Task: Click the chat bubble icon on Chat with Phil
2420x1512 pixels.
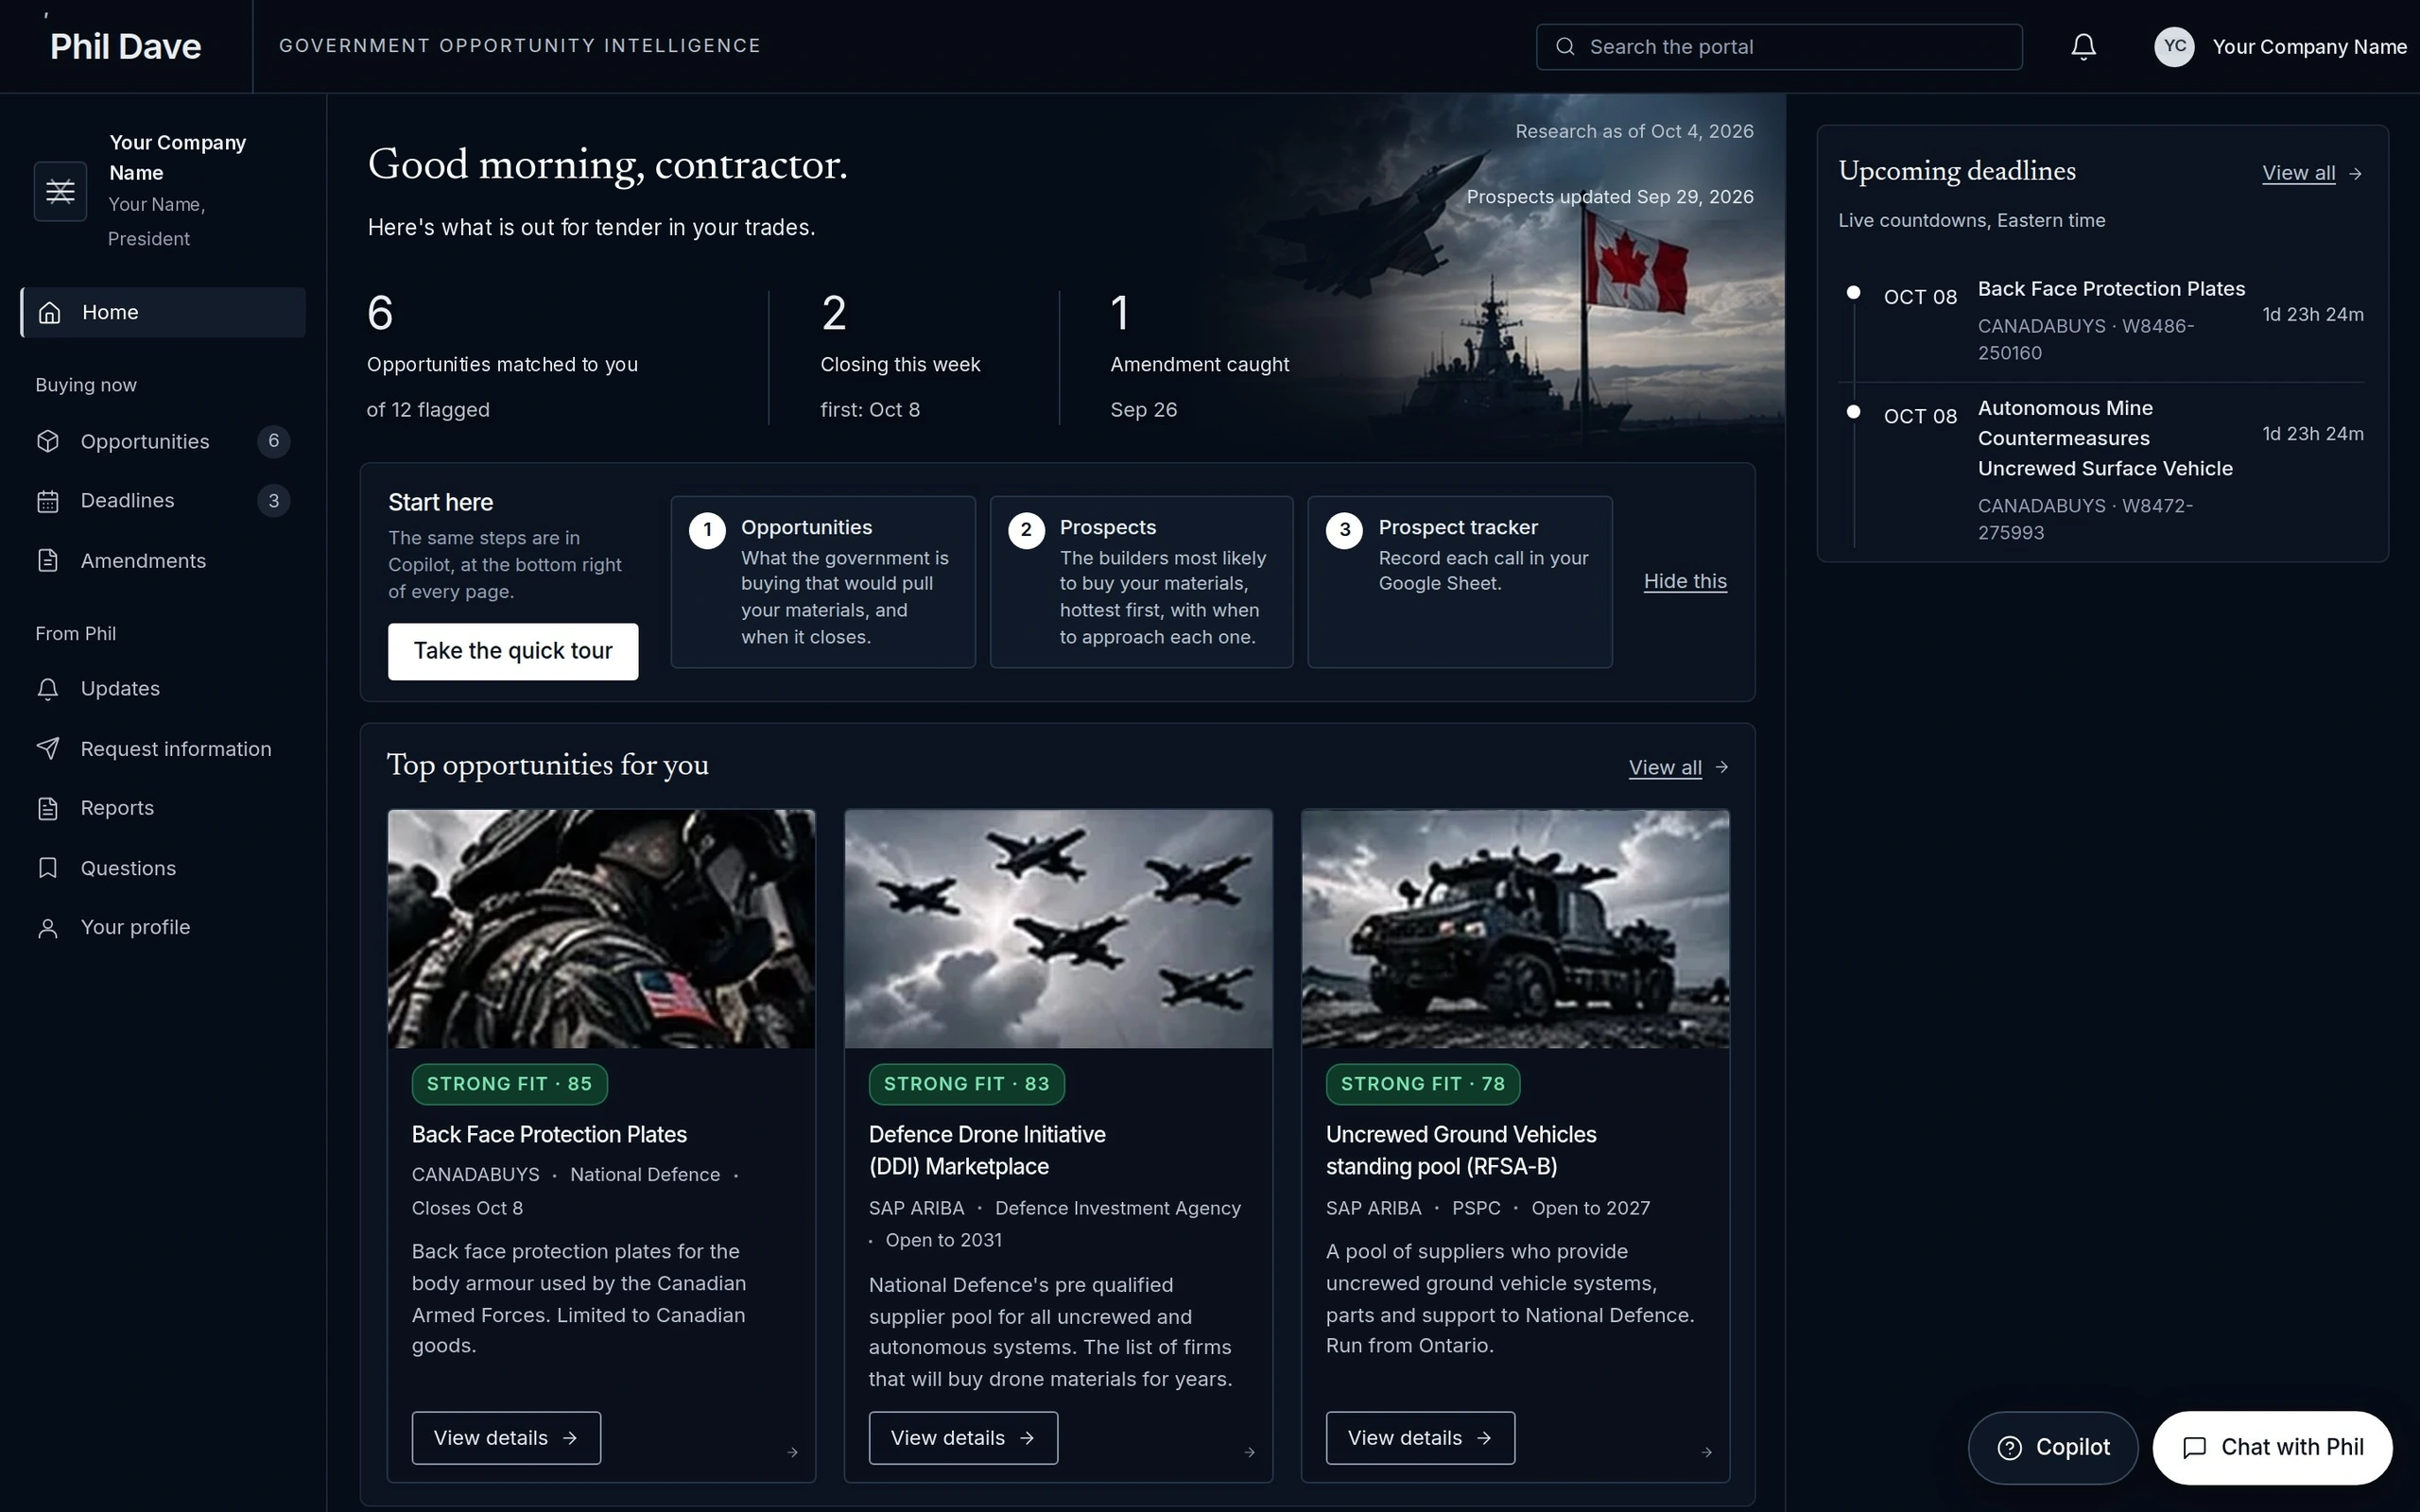Action: [2194, 1448]
